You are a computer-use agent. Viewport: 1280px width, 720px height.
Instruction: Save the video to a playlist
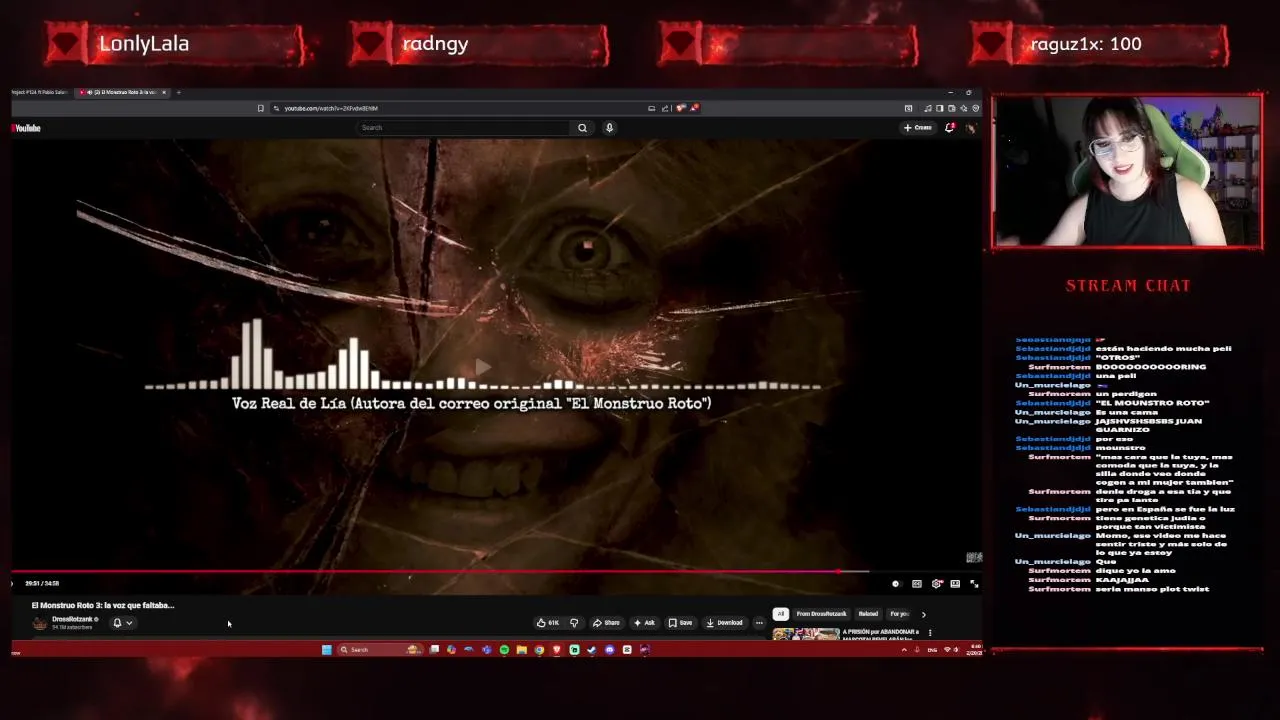pos(680,623)
